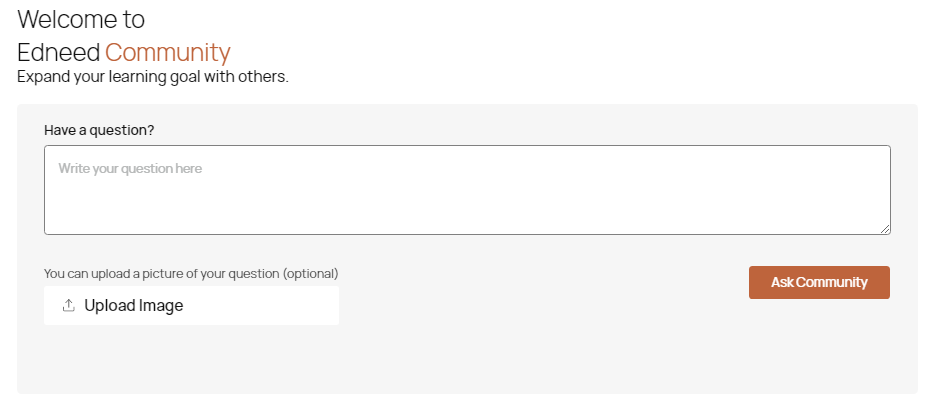This screenshot has width=934, height=407.
Task: Click the 'Upload Image' text label
Action: [133, 306]
